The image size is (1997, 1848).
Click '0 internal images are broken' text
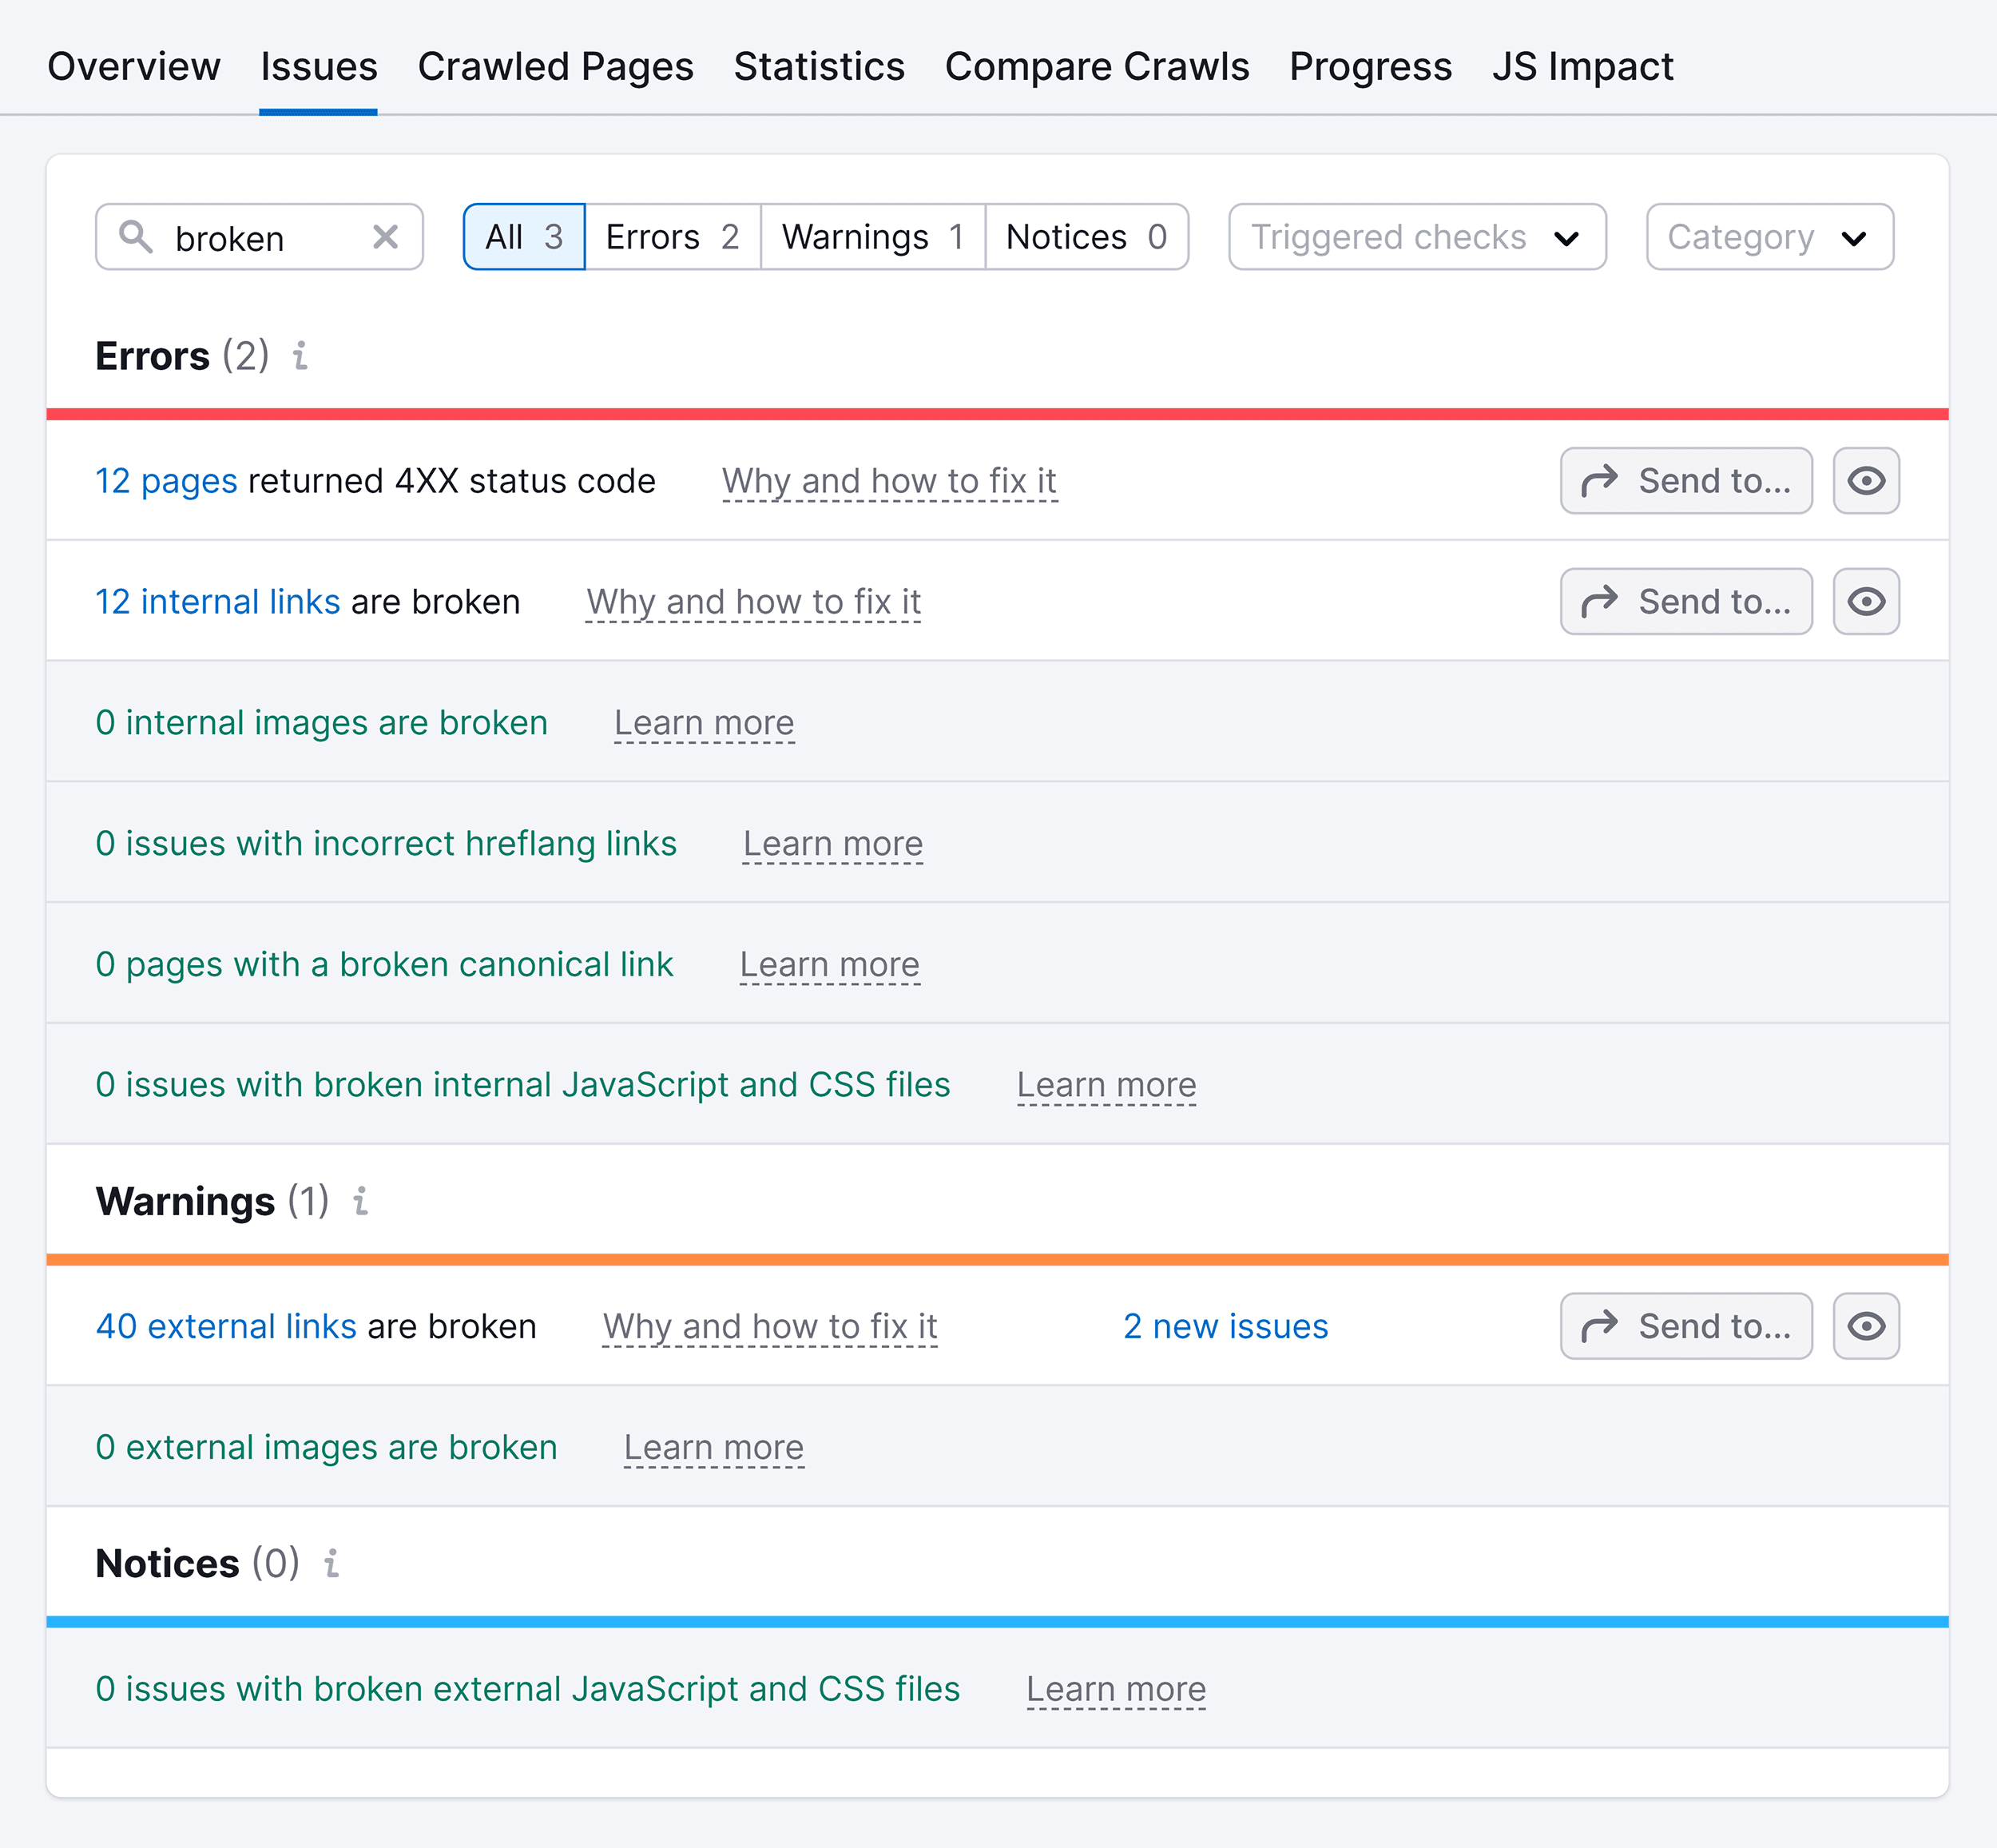(x=322, y=723)
